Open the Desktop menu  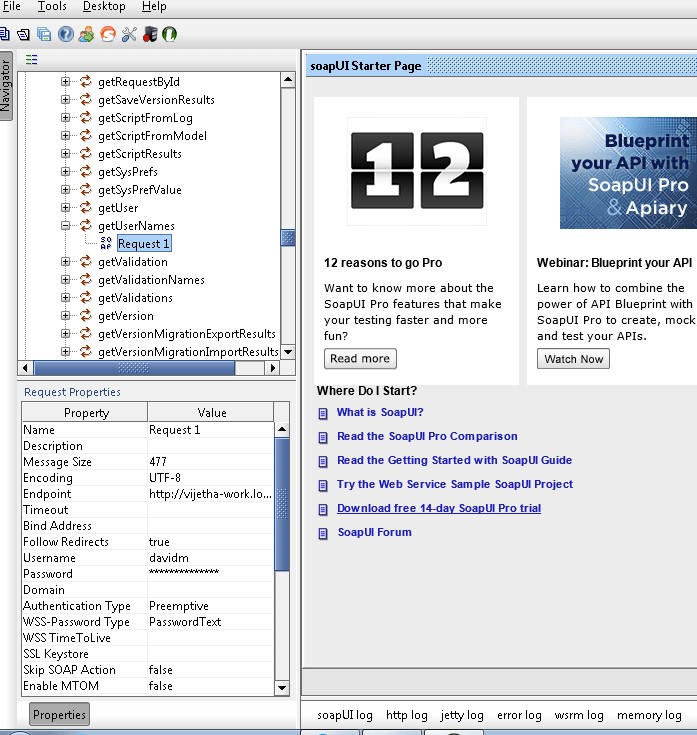click(104, 7)
